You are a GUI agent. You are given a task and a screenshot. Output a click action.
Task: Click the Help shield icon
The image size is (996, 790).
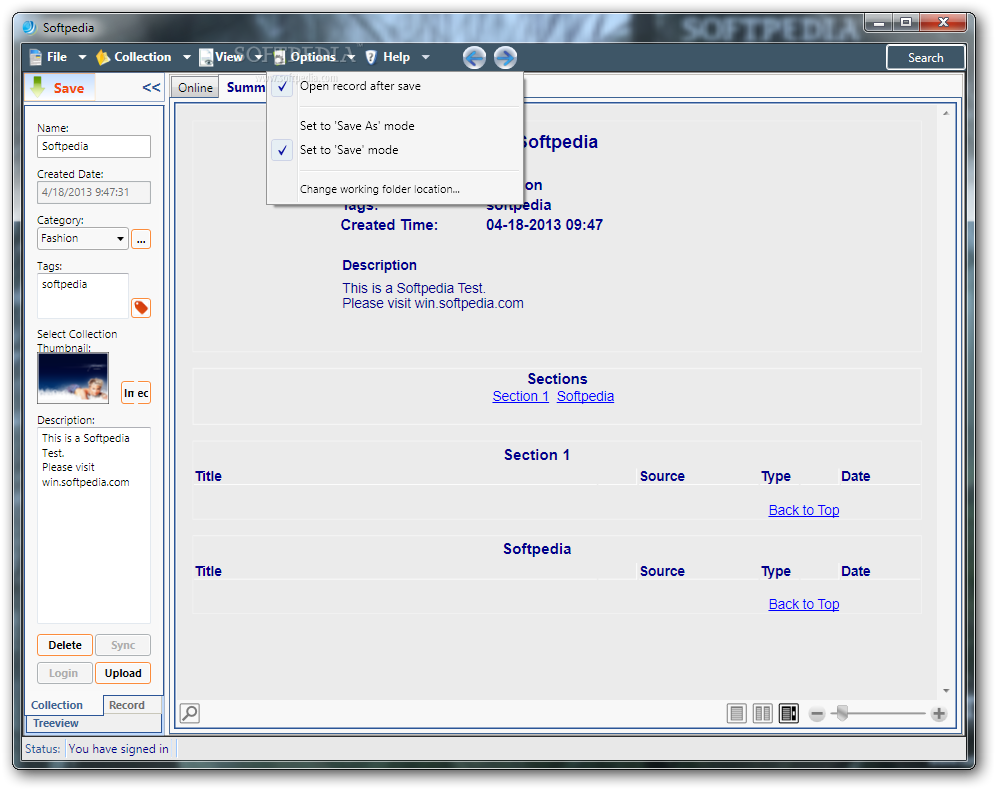pyautogui.click(x=372, y=58)
